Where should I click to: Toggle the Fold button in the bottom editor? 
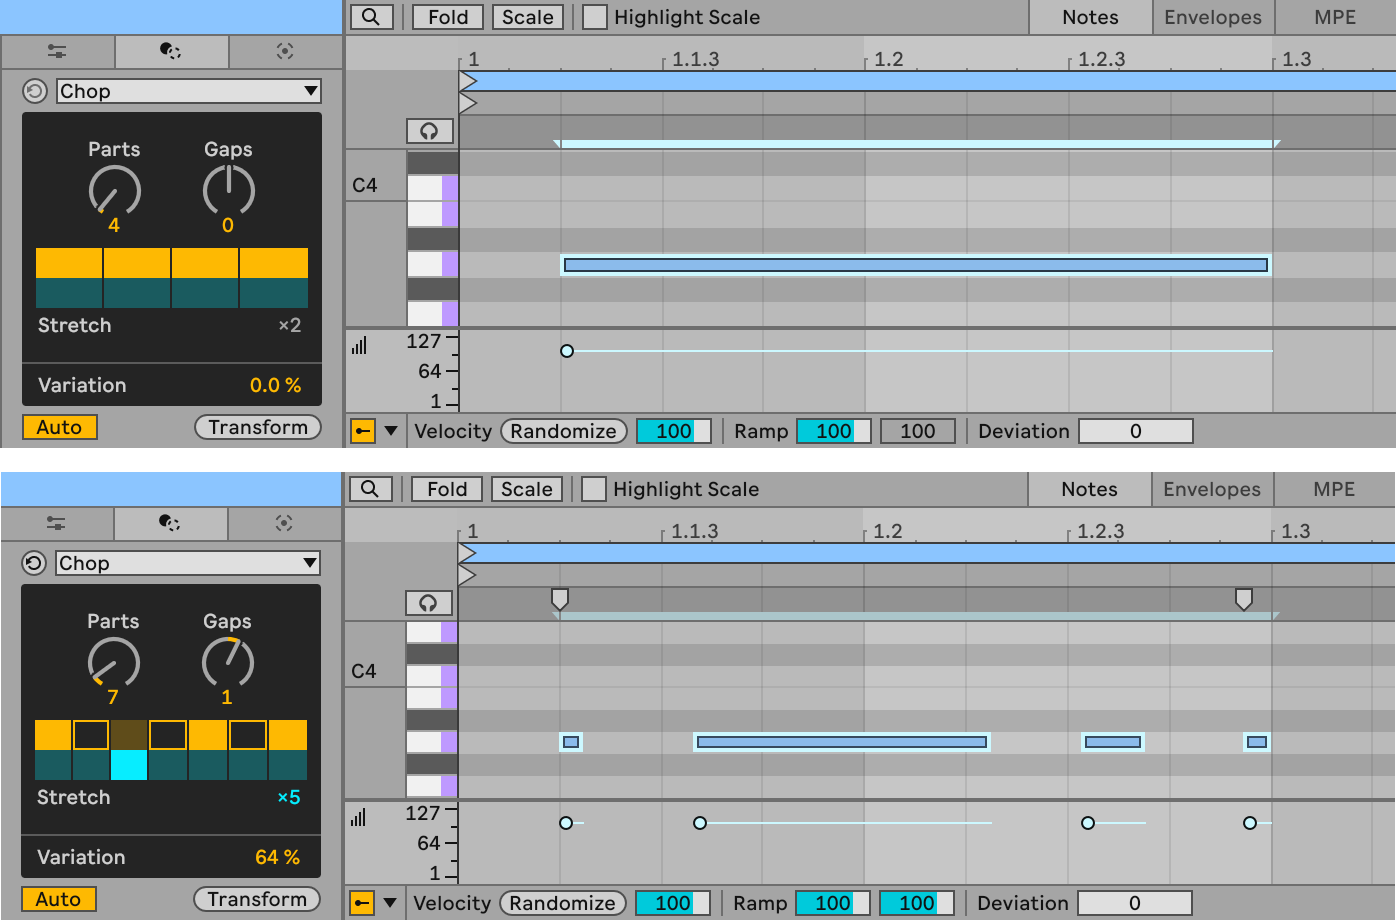pos(447,489)
